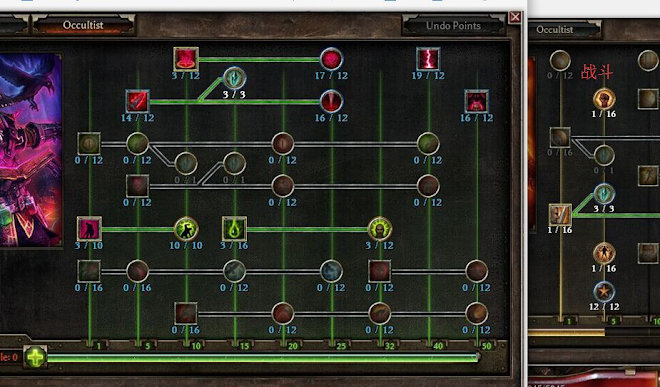Select Sigil of Consumption skill (3 / 12)
Screen dimensions: 660x387
(x=186, y=59)
